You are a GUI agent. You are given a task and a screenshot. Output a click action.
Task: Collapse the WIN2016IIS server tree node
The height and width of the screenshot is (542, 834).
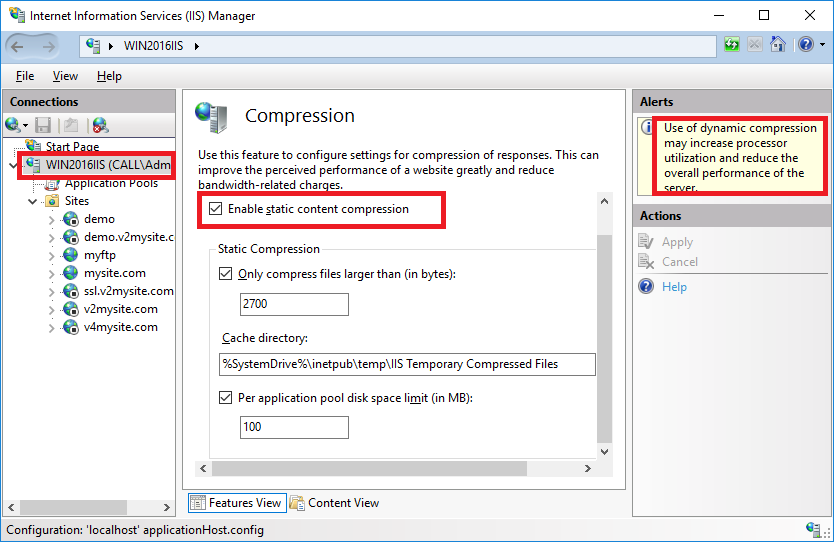13,165
